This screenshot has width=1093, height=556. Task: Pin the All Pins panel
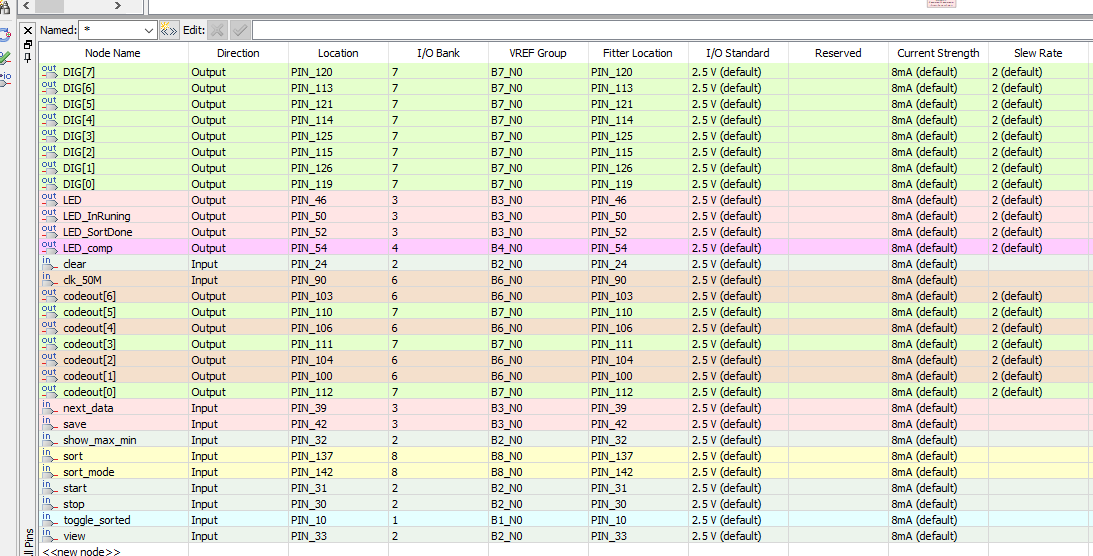pyautogui.click(x=28, y=56)
